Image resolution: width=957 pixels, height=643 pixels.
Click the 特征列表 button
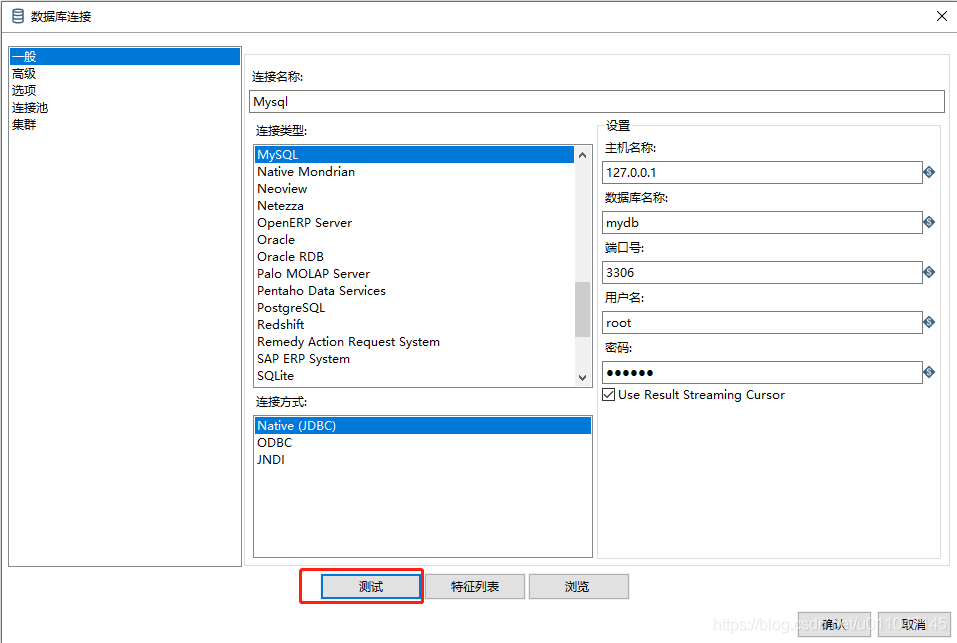(475, 586)
